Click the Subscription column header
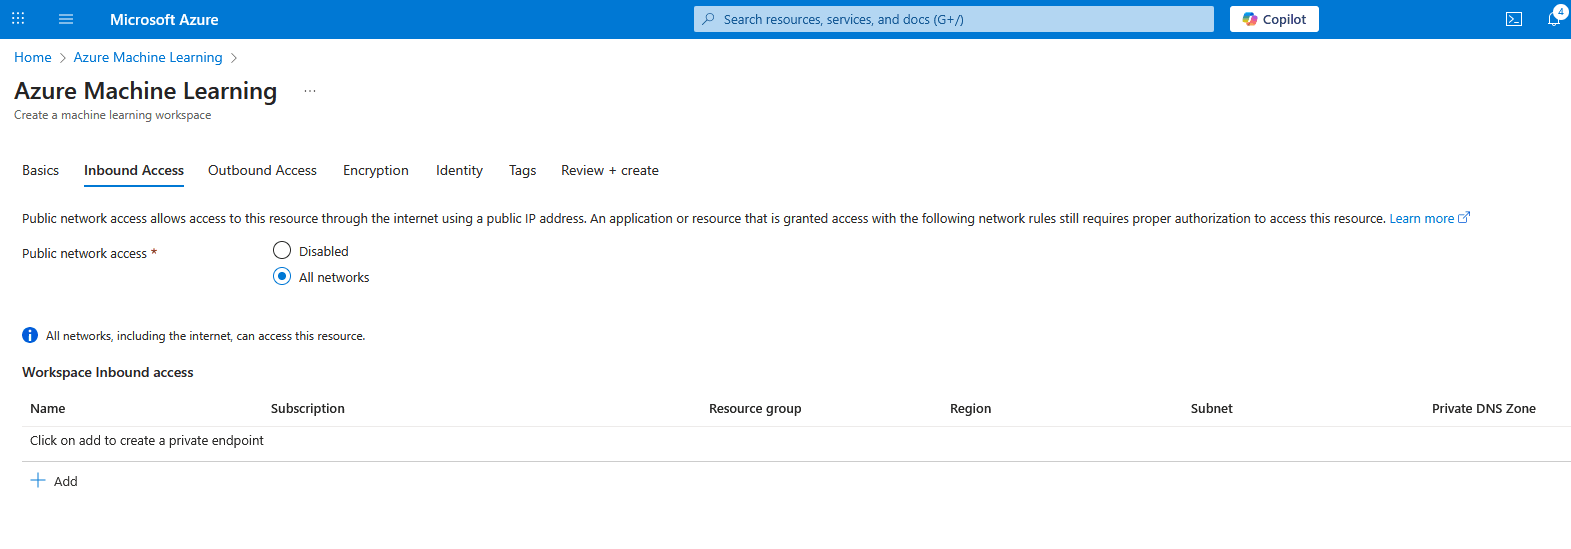 [x=308, y=408]
